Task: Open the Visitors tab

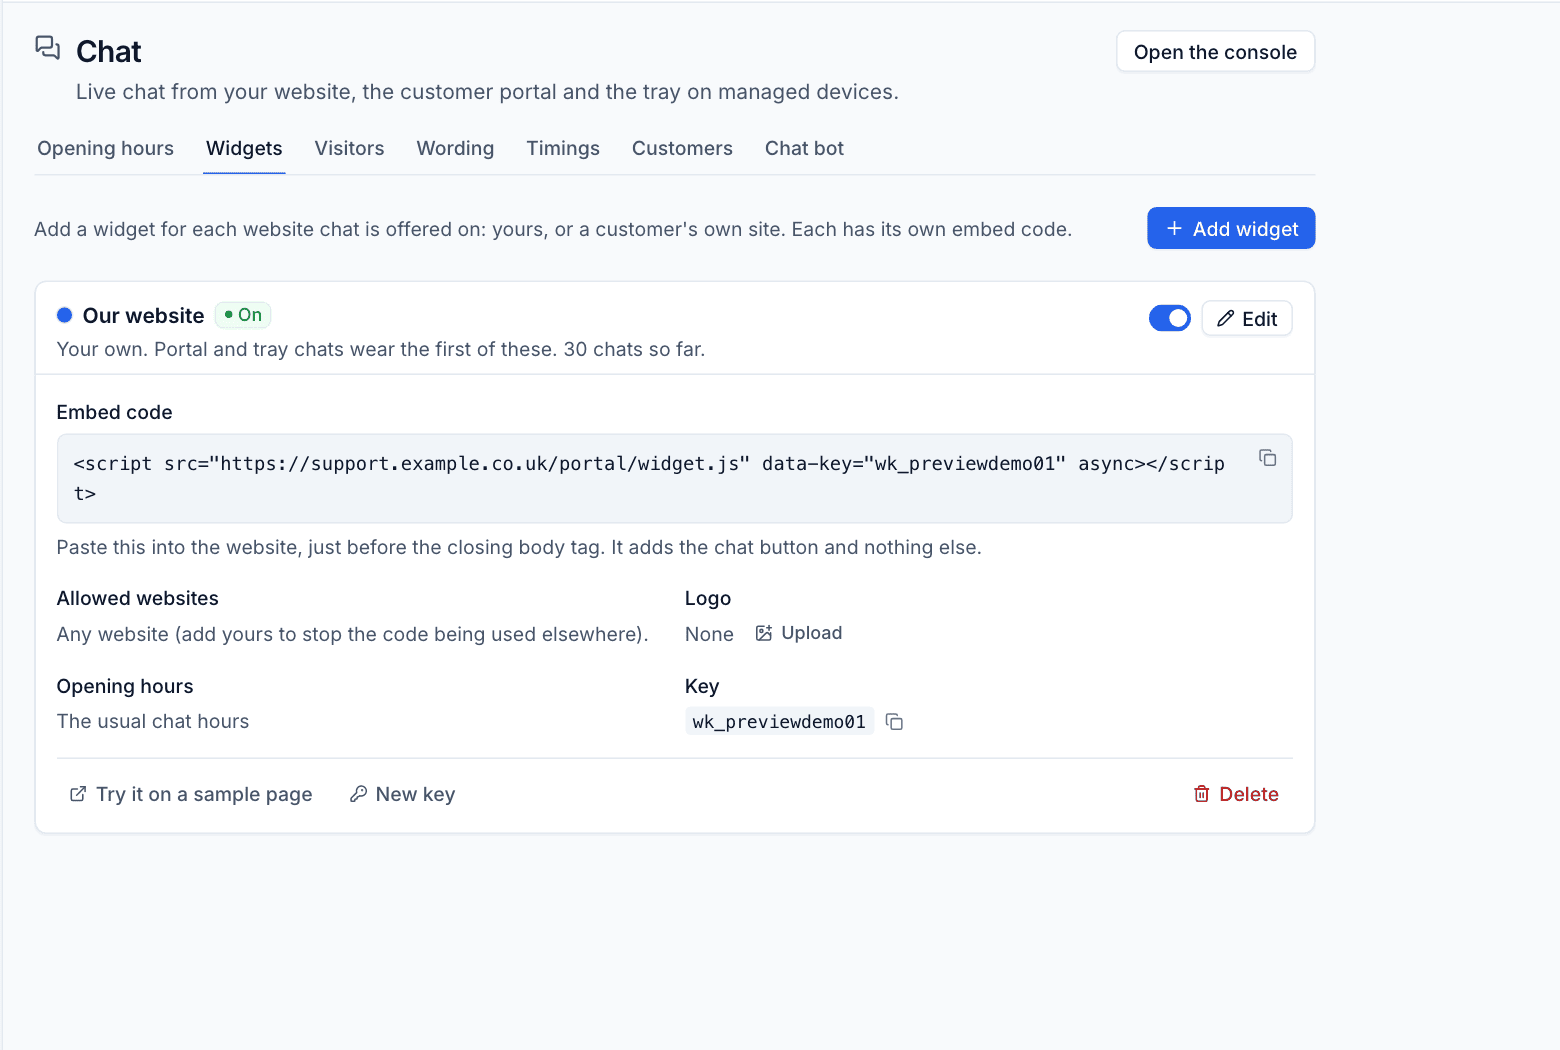Action: point(349,148)
